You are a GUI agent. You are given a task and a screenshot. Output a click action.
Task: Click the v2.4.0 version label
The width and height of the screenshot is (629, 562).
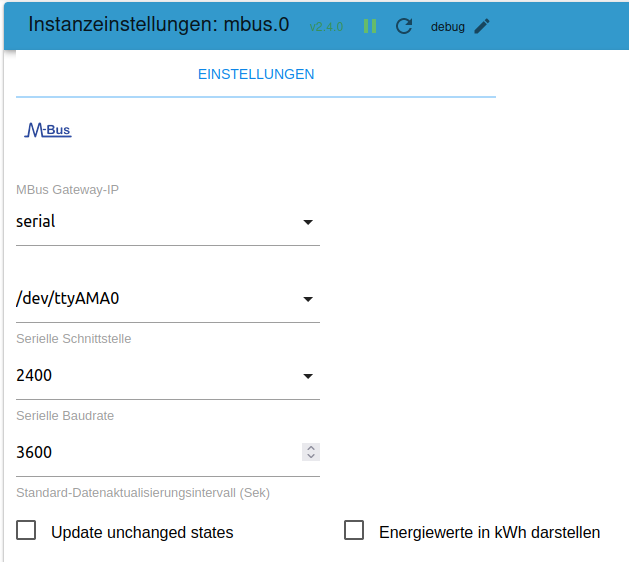tap(326, 27)
